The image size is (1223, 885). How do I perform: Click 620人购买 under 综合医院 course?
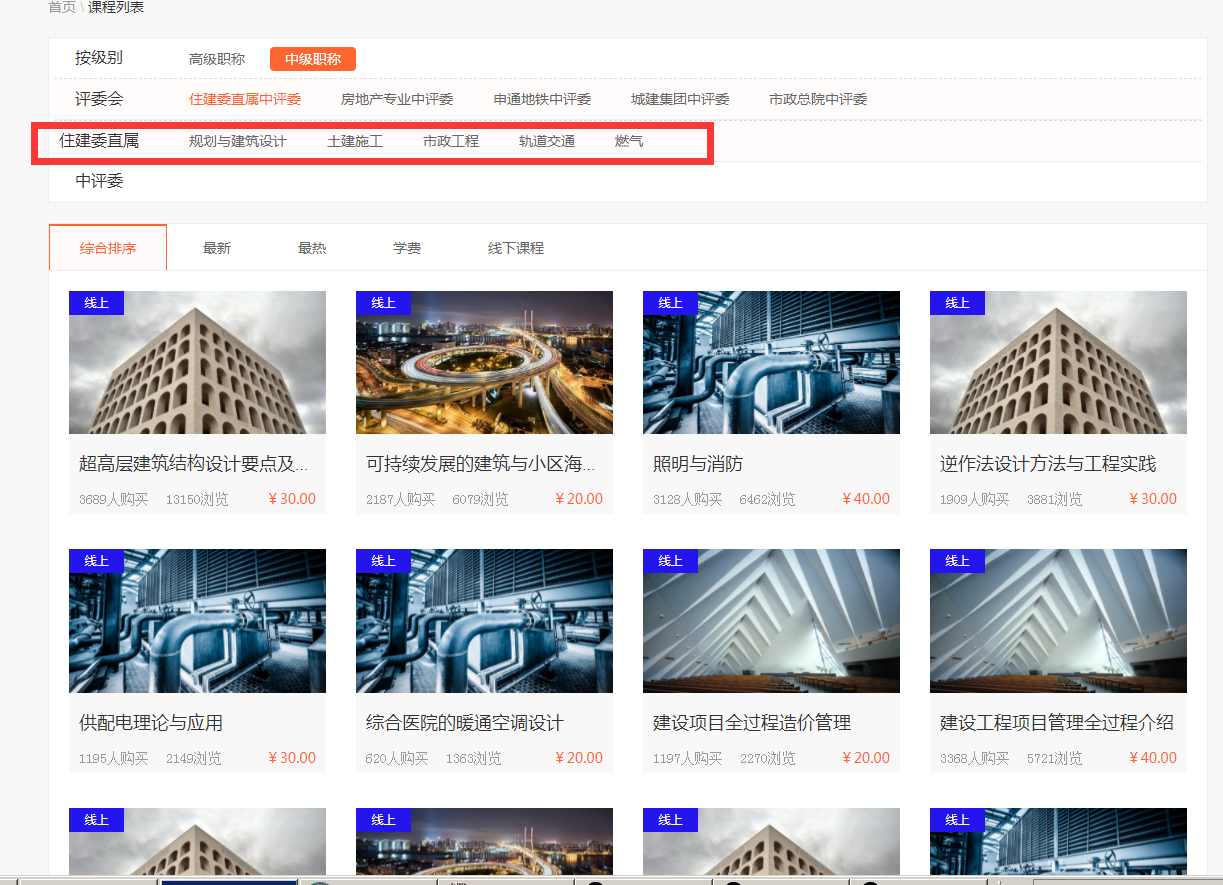tap(397, 758)
